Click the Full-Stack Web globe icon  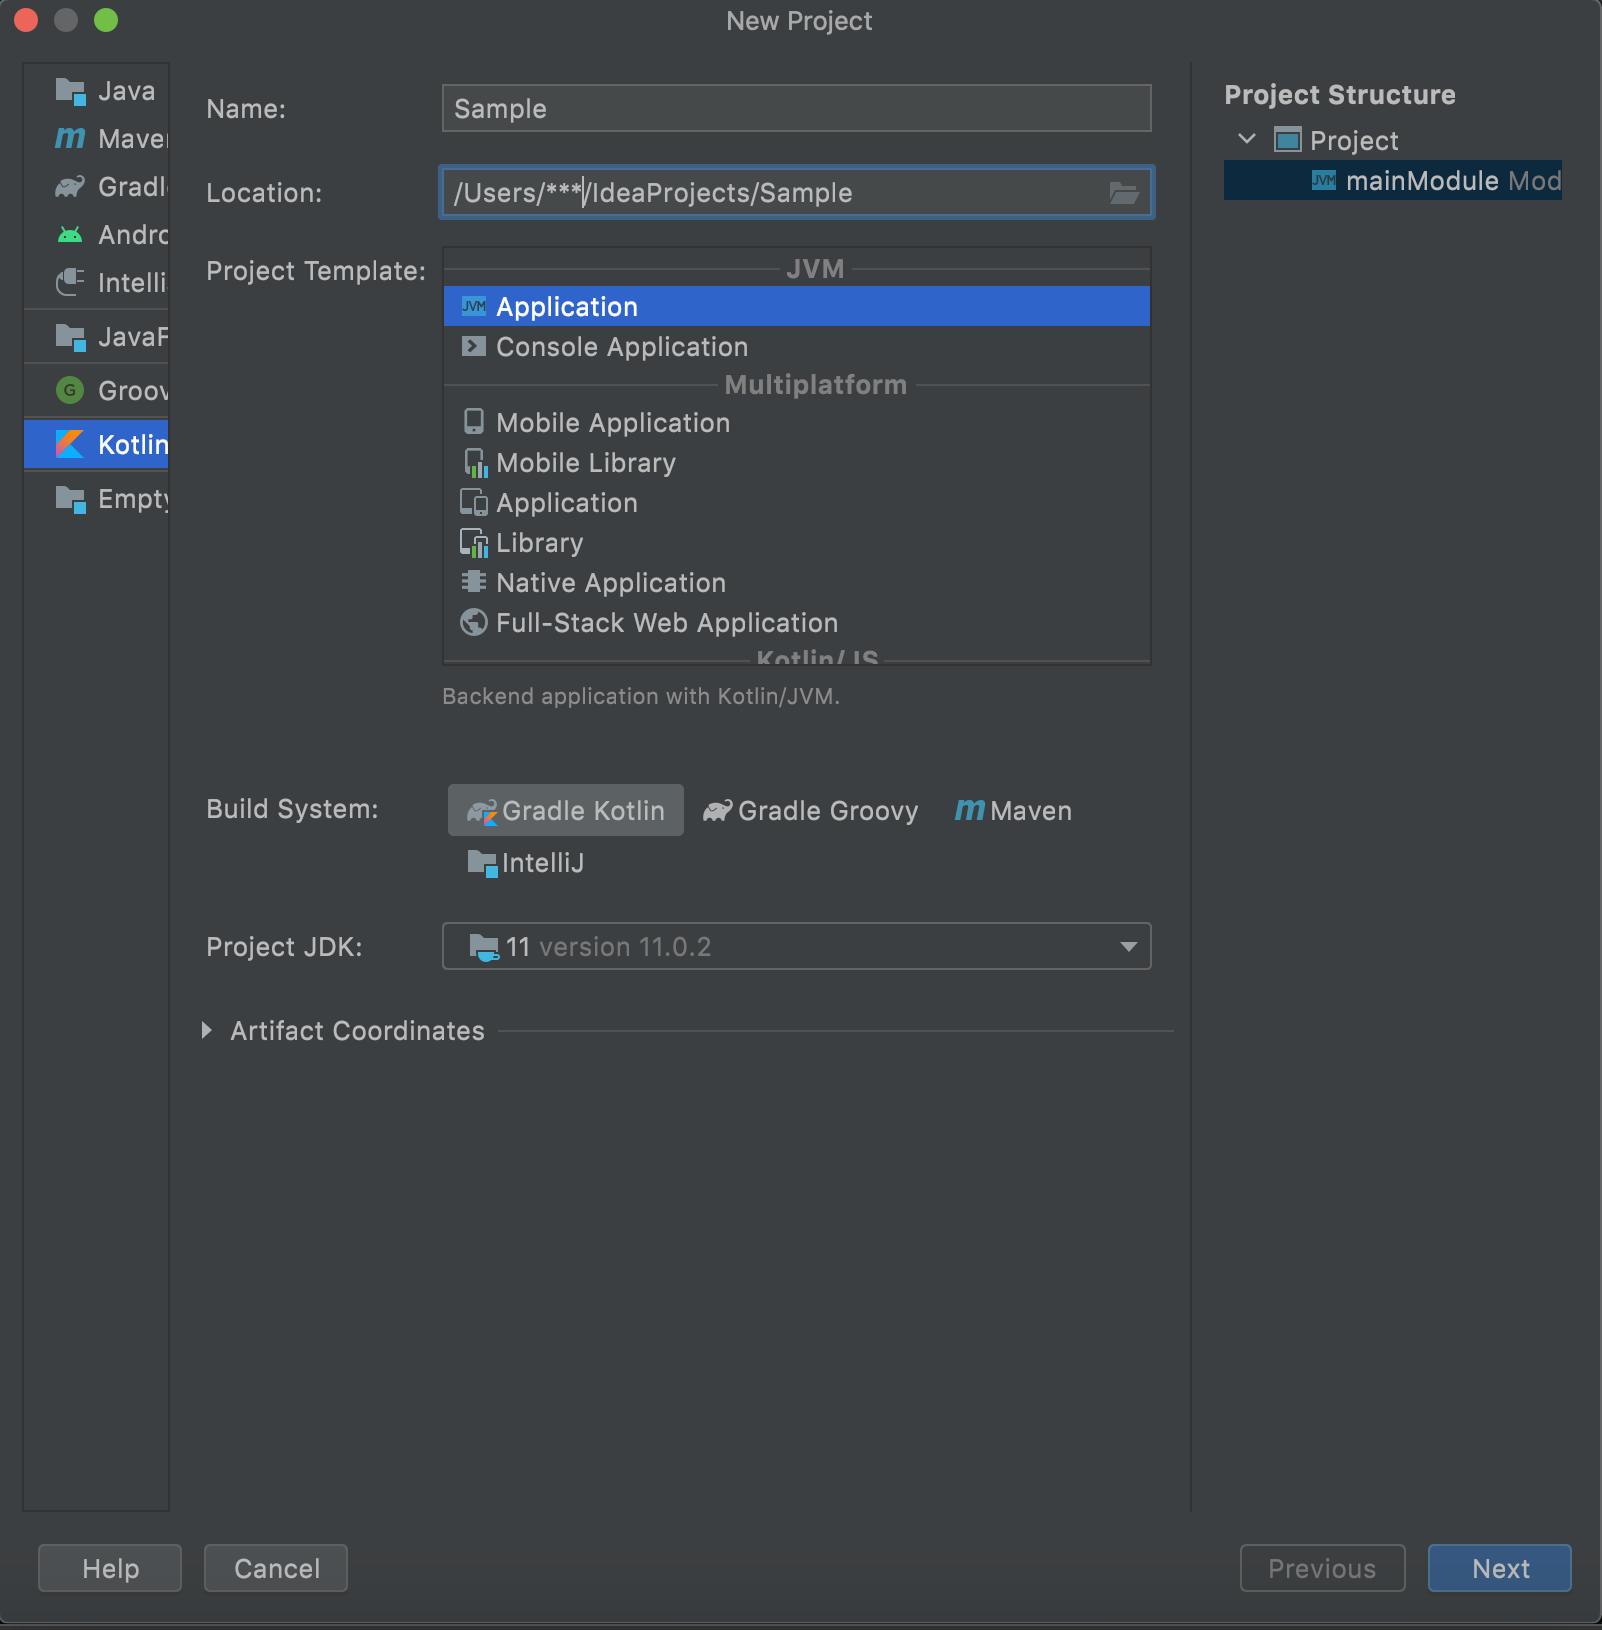474,622
